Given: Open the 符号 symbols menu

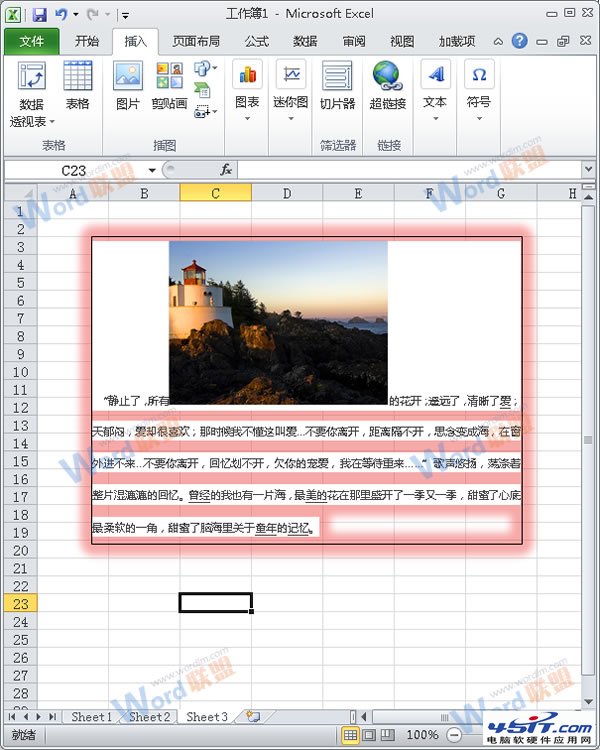Looking at the screenshot, I should click(x=479, y=91).
